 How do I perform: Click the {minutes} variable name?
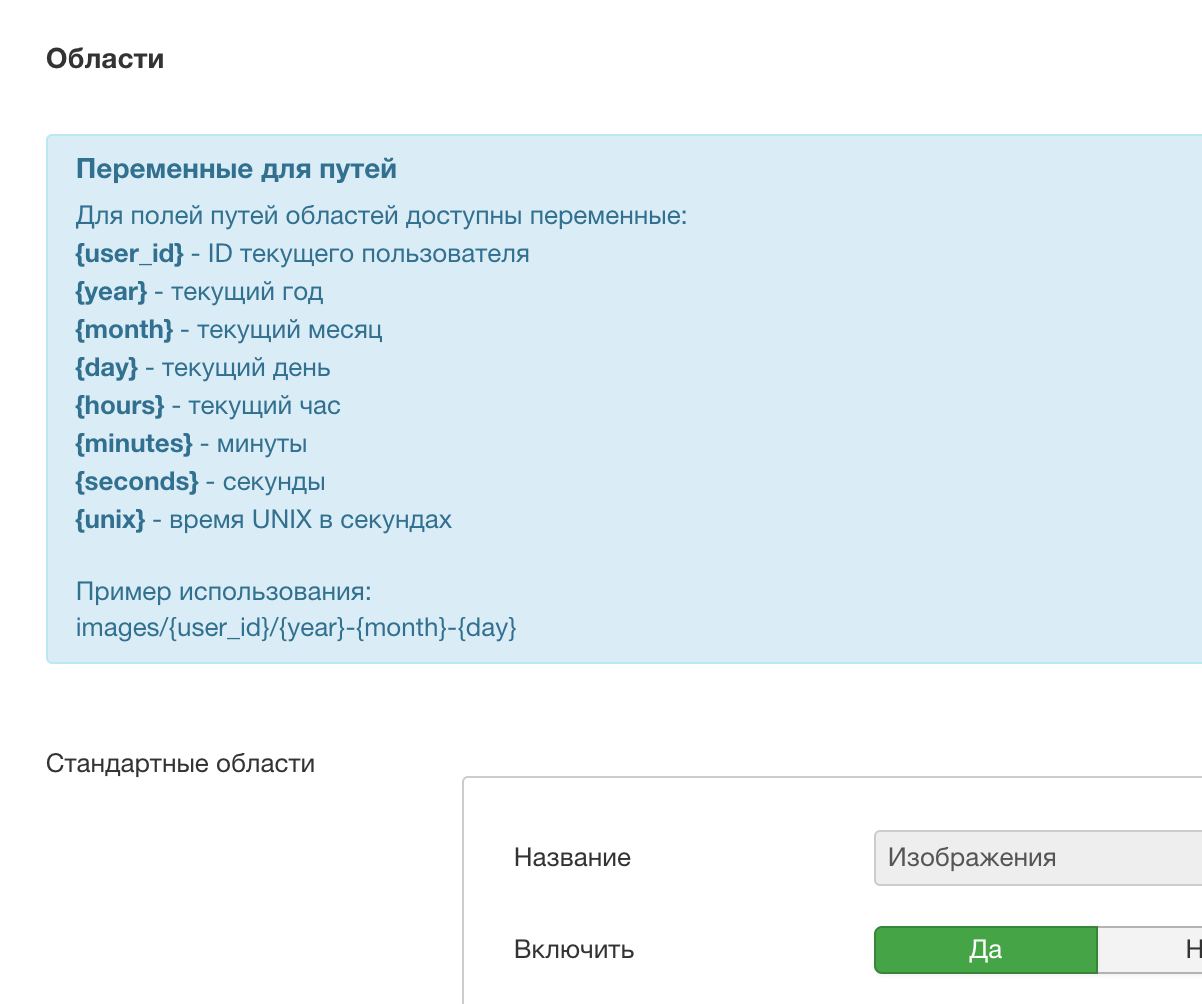coord(133,444)
